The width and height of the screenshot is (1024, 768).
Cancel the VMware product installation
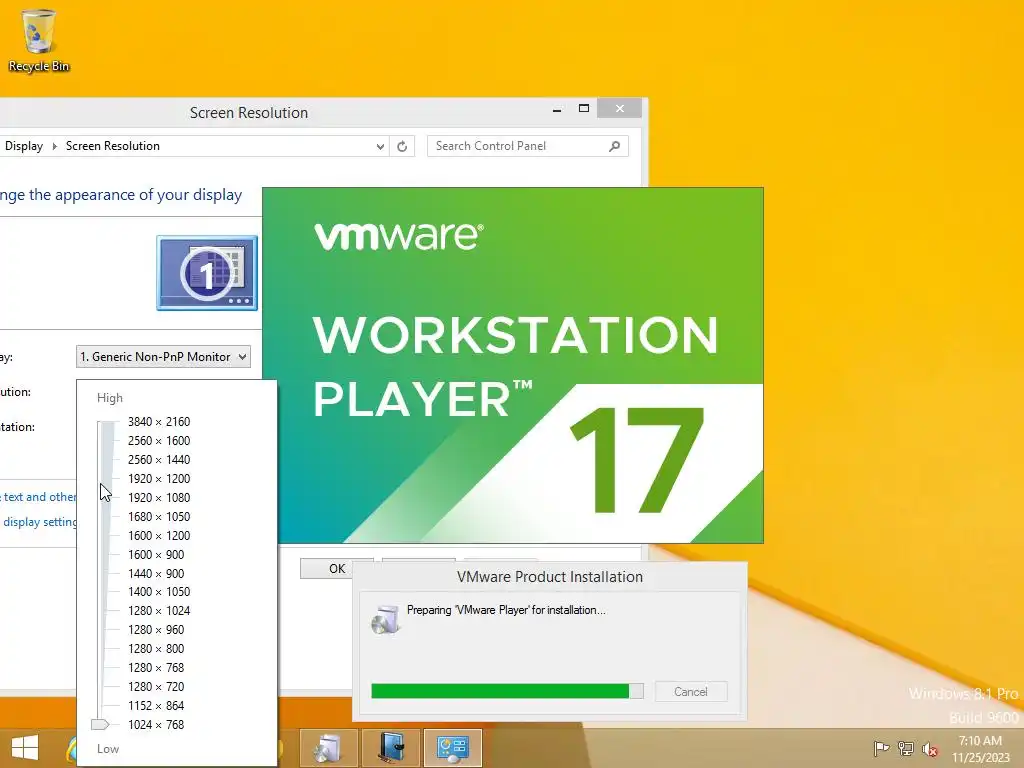click(691, 692)
